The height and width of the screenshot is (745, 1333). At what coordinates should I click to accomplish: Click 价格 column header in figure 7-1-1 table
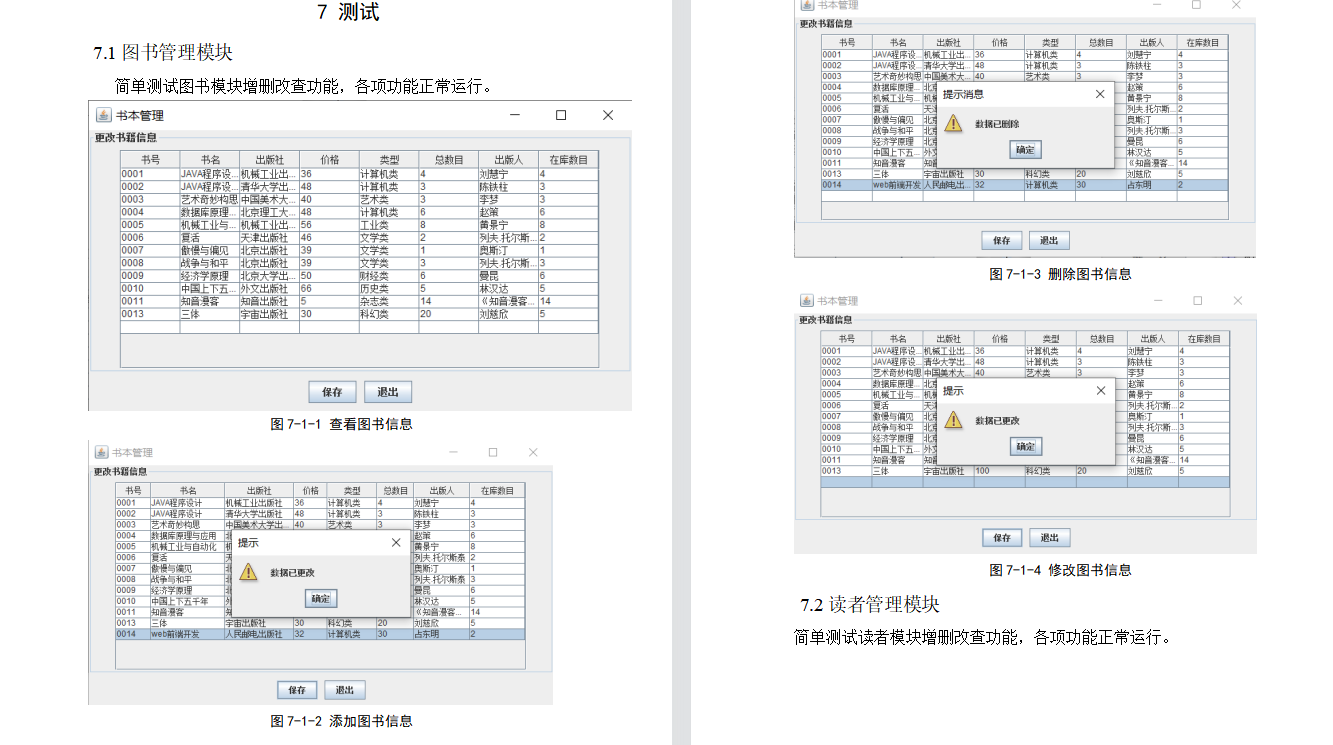pyautogui.click(x=329, y=159)
